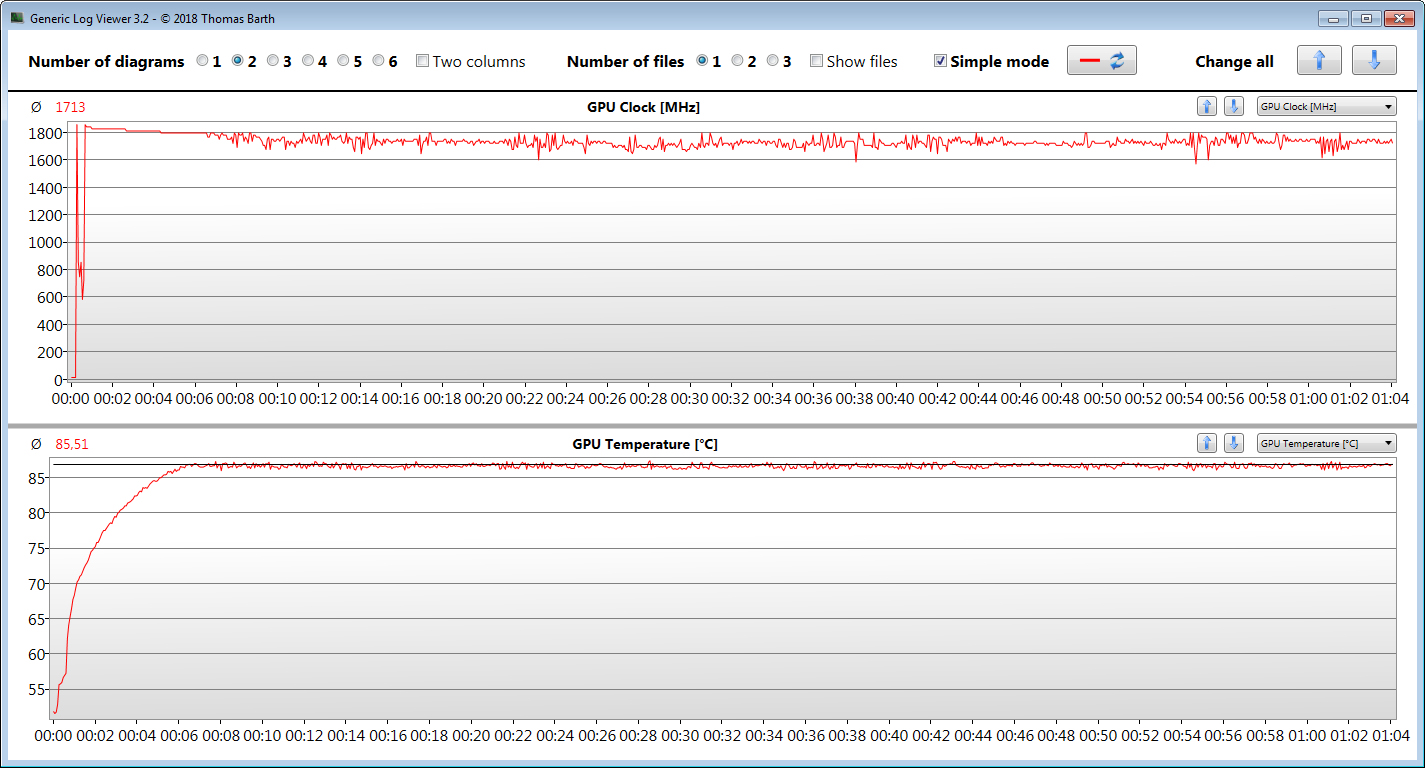Select 1 for Number of diagrams
This screenshot has width=1425, height=768.
[203, 61]
